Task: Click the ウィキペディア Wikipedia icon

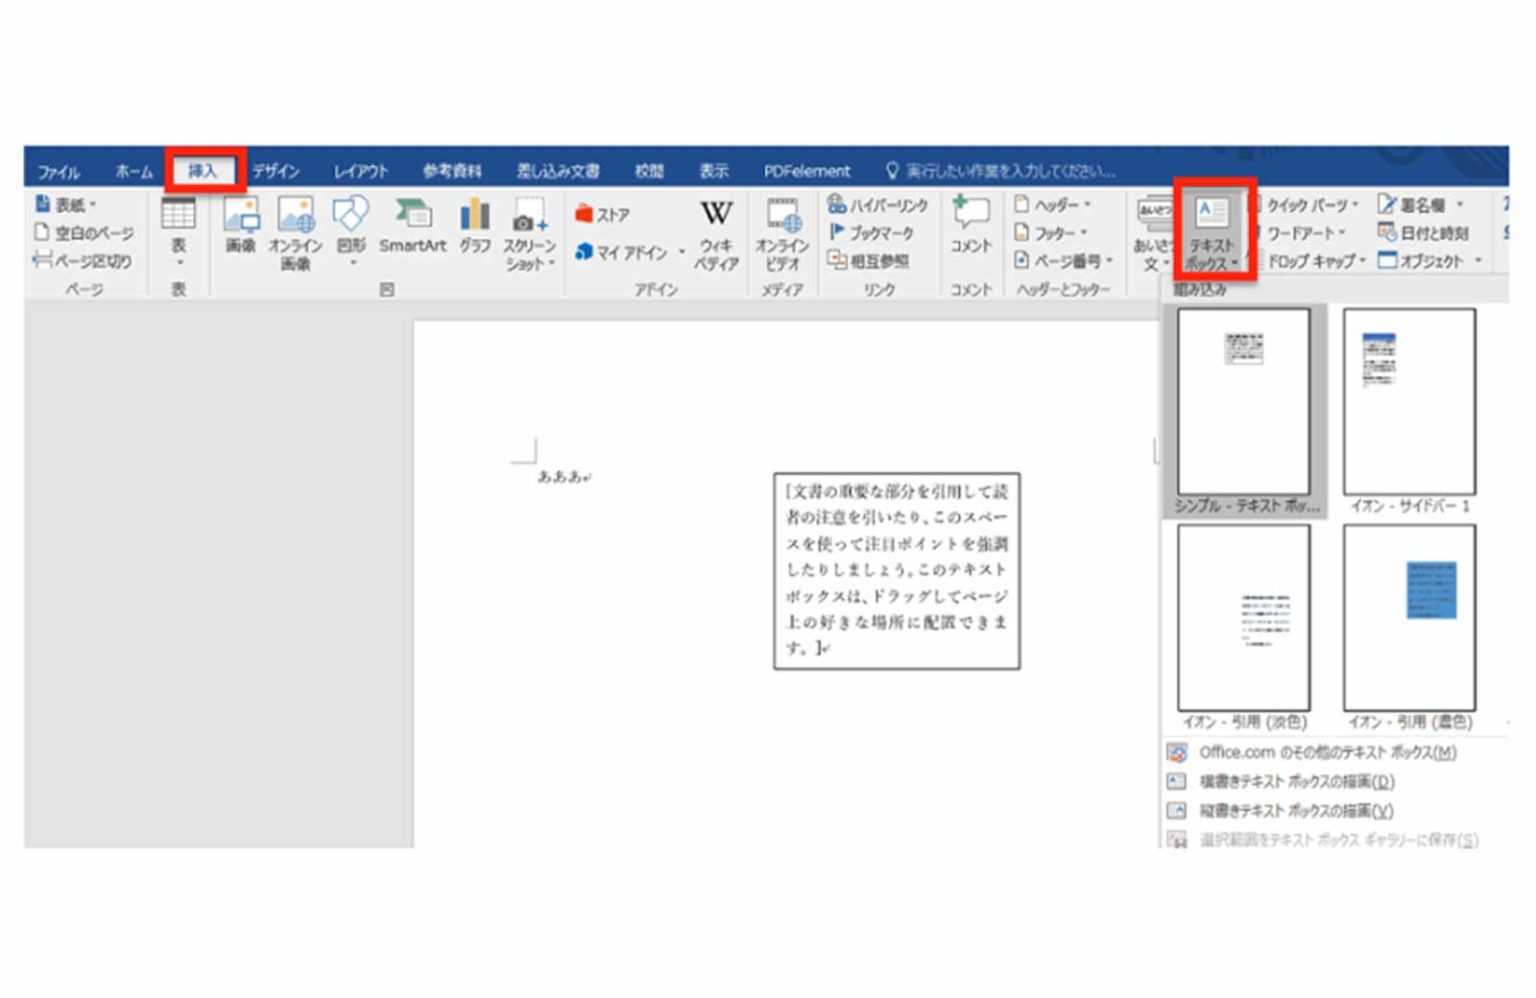Action: [x=716, y=235]
